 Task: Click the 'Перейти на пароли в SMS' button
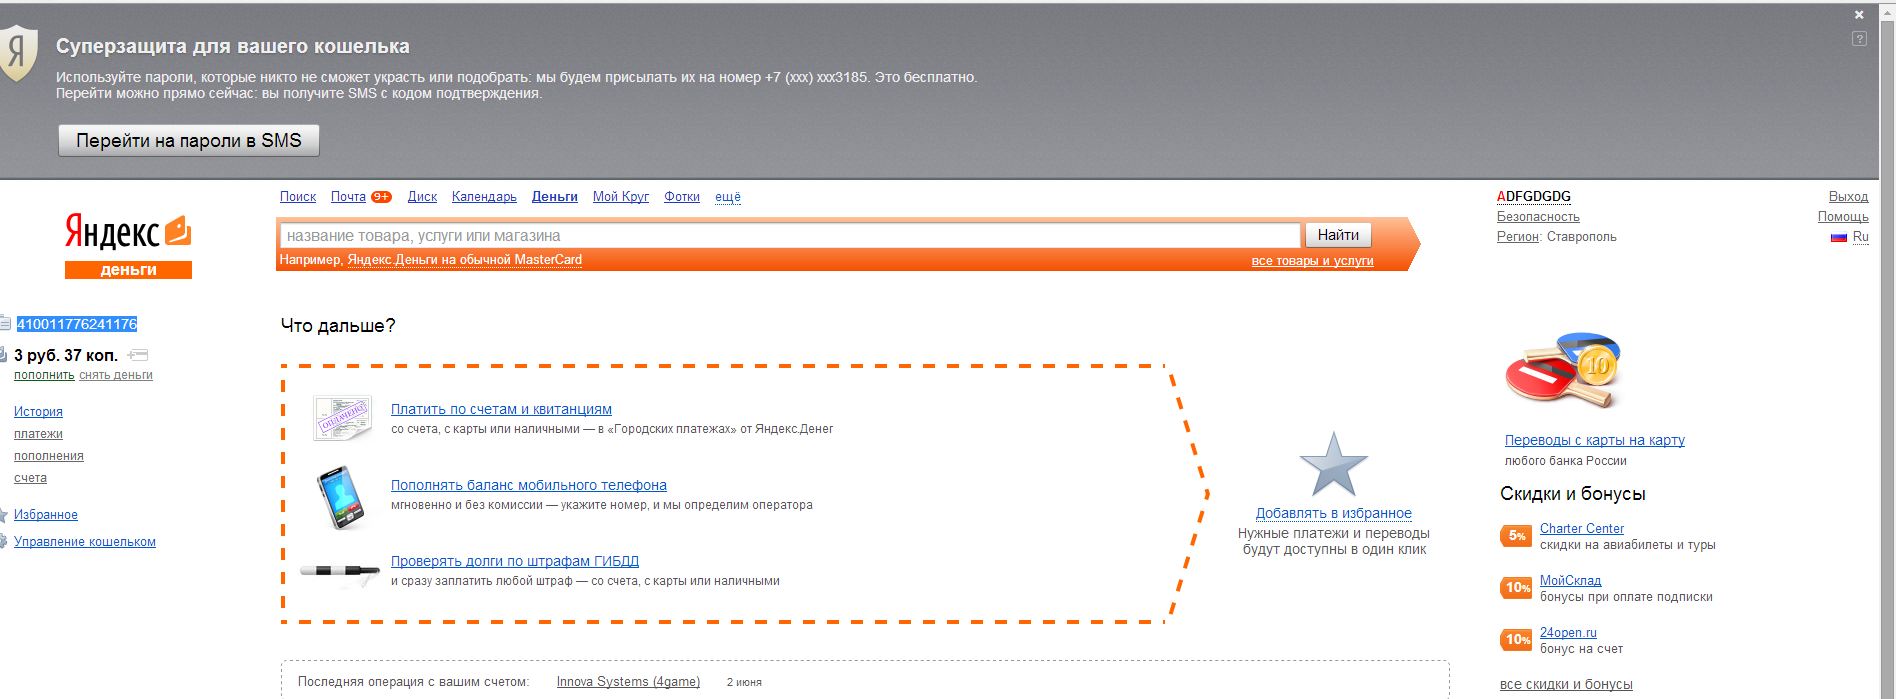189,141
